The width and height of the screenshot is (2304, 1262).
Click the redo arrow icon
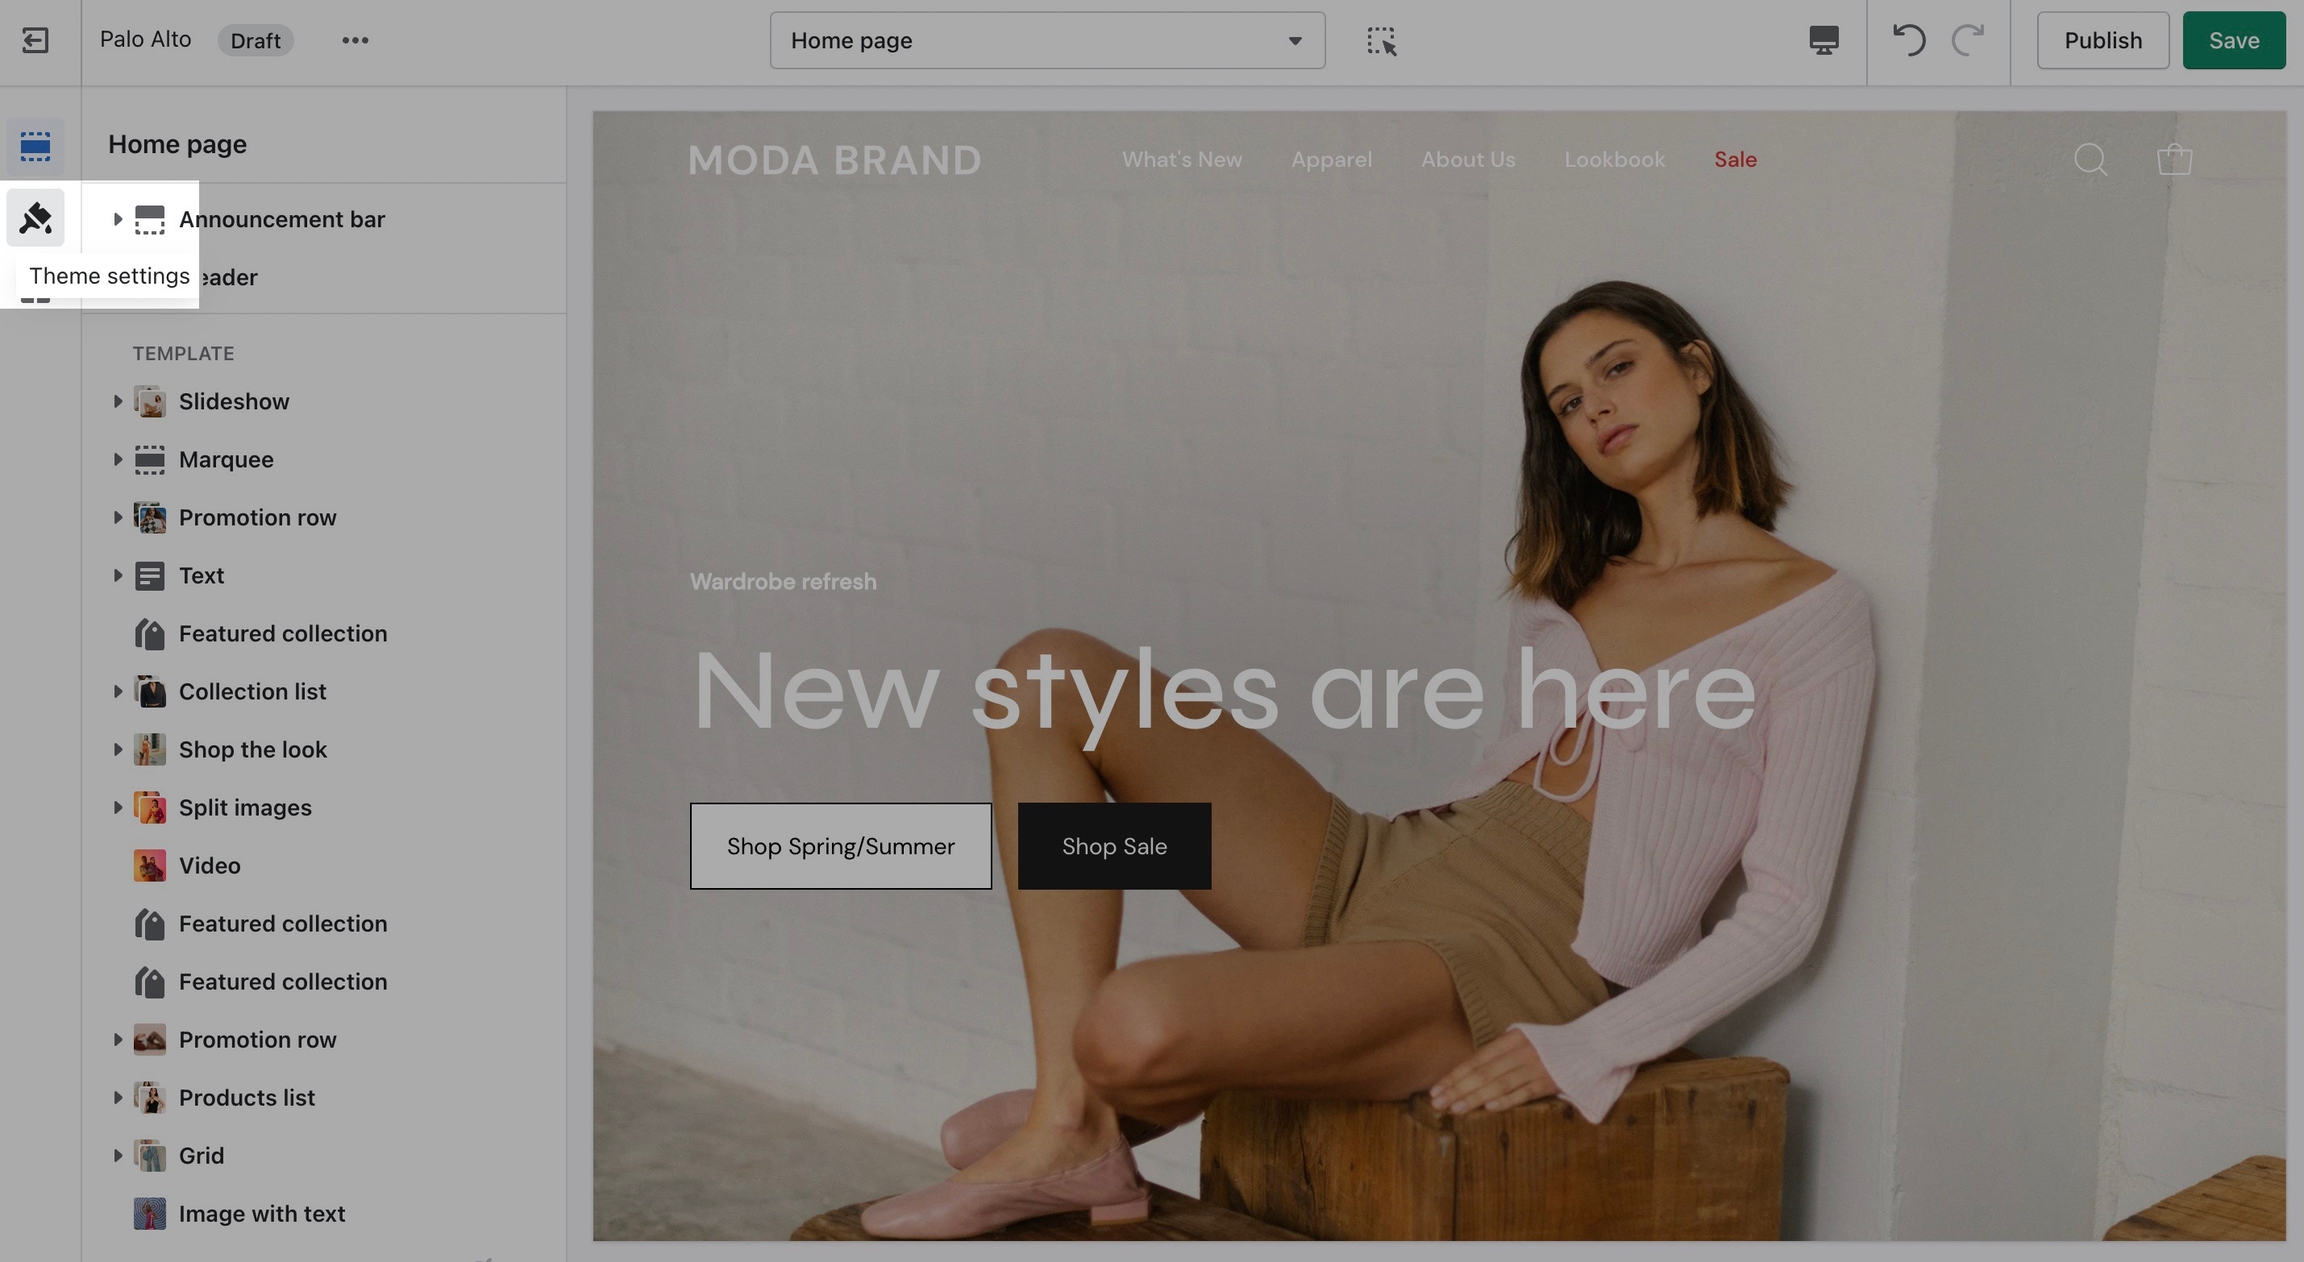pyautogui.click(x=1968, y=40)
